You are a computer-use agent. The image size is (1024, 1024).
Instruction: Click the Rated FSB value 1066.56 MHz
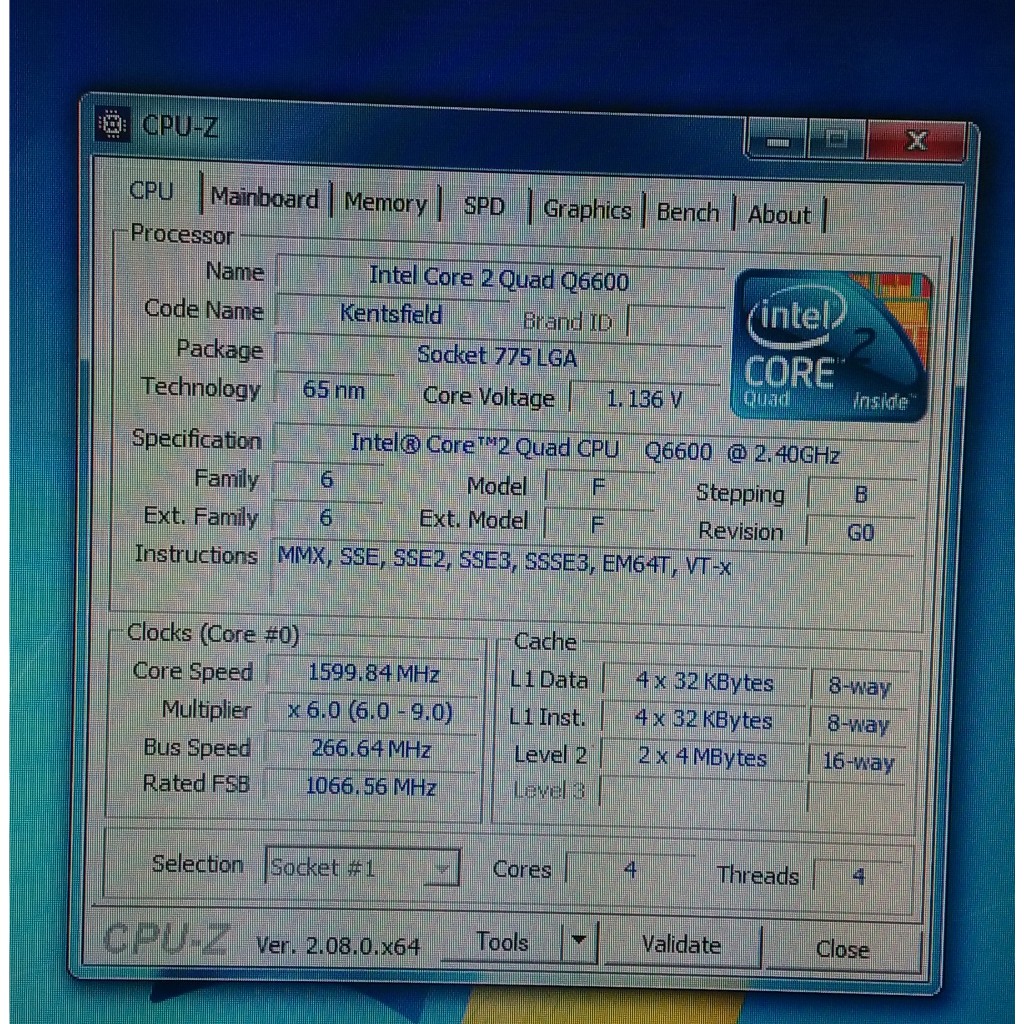[371, 786]
